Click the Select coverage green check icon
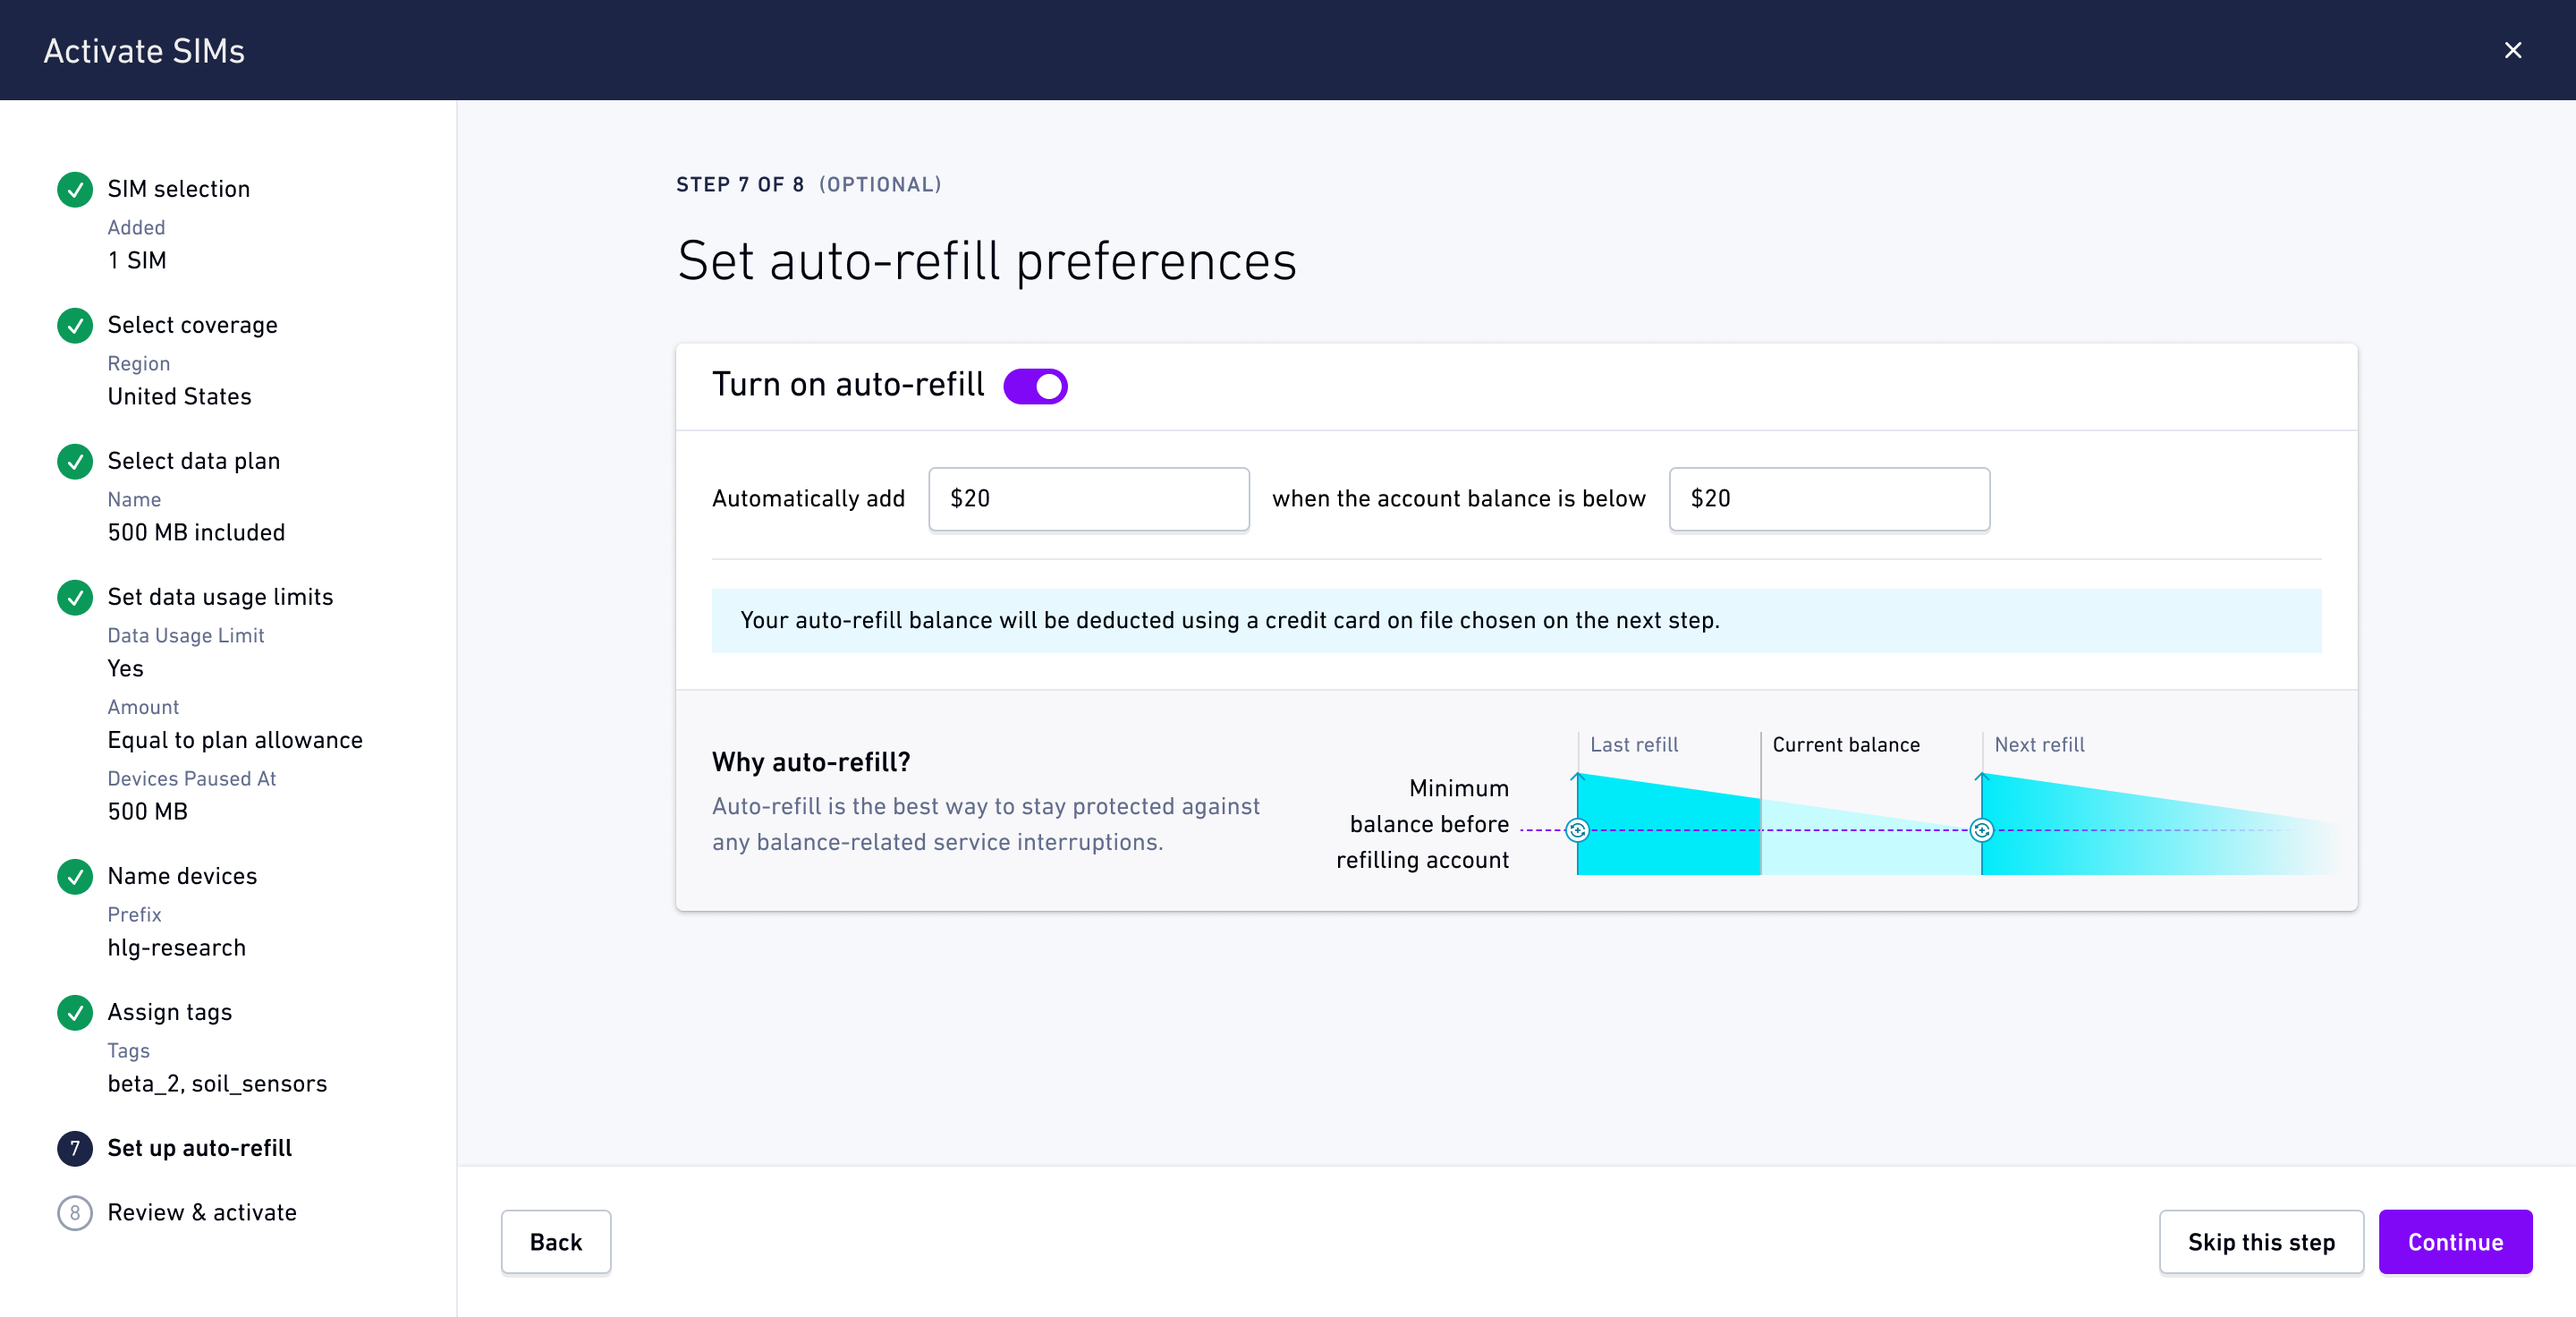Image resolution: width=2576 pixels, height=1317 pixels. [x=75, y=326]
